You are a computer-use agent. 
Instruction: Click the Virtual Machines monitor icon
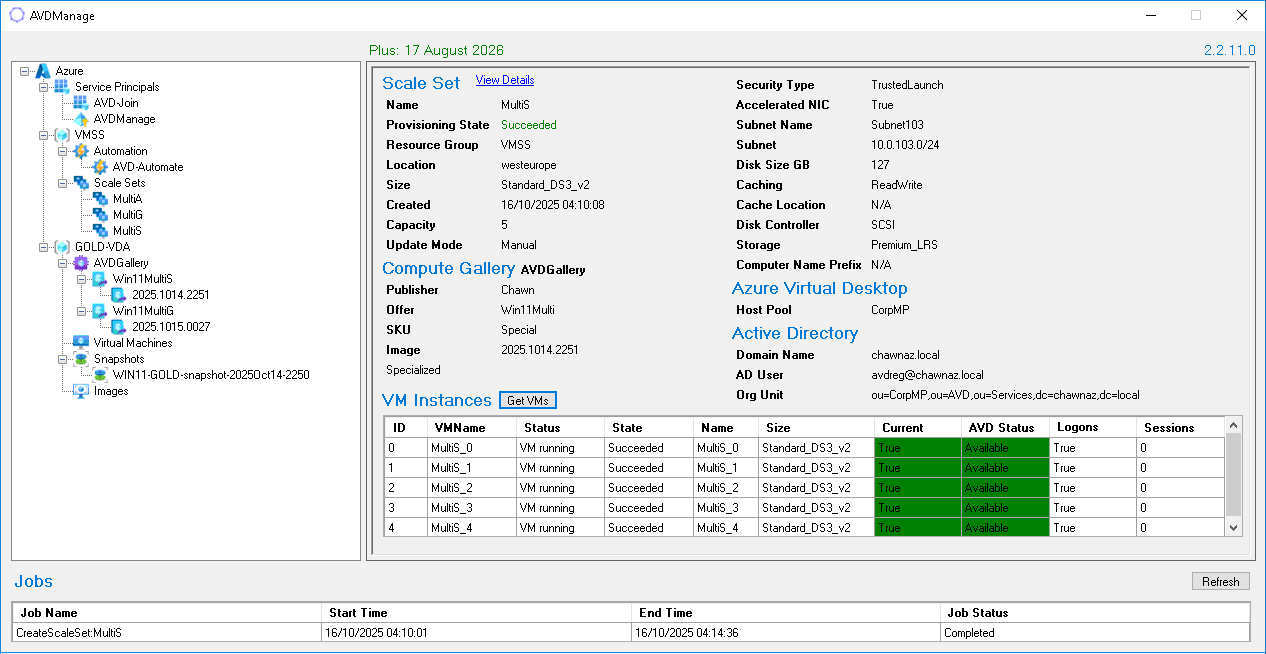pyautogui.click(x=81, y=343)
